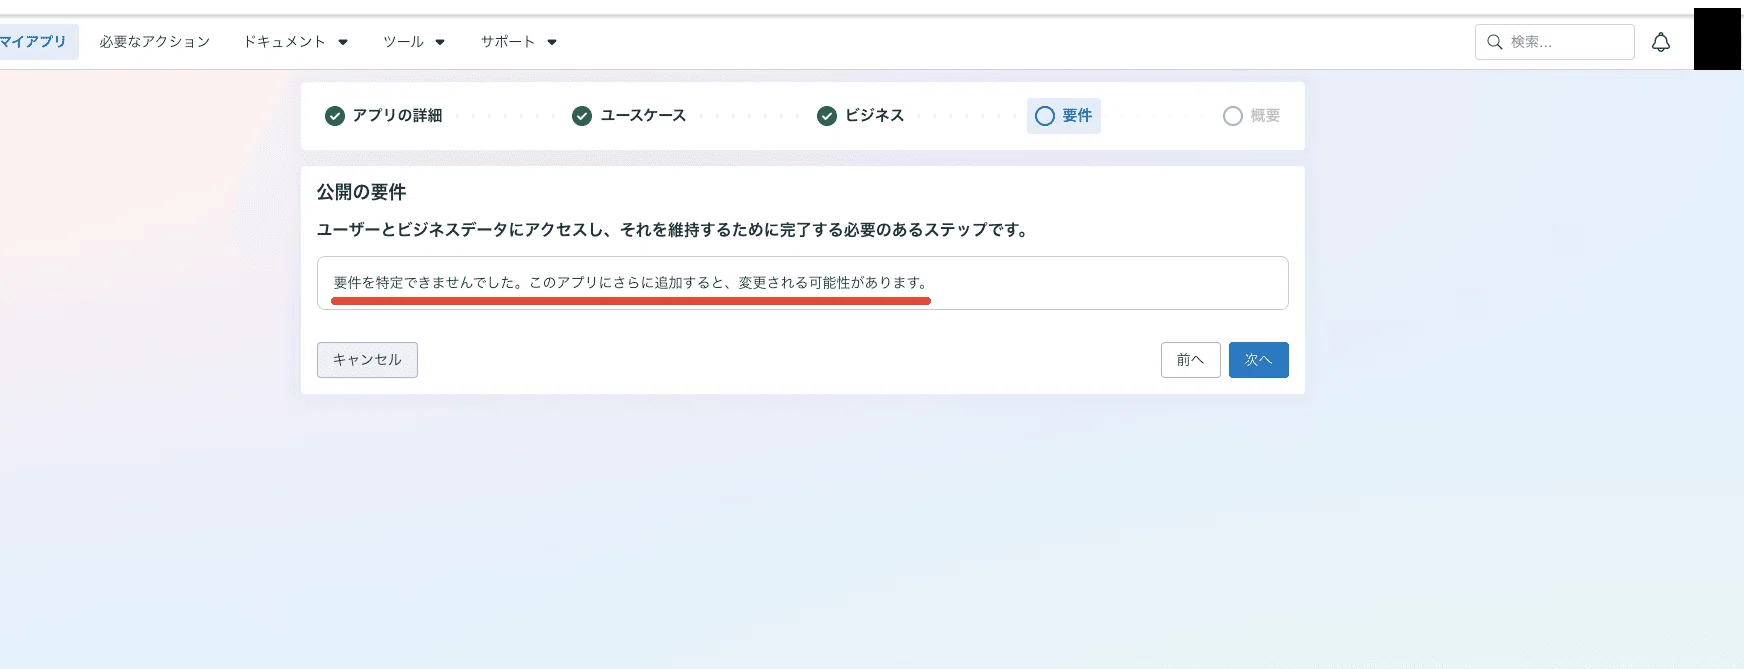Click the 要件 step label
Screen dimensions: 1744x669
[1077, 116]
